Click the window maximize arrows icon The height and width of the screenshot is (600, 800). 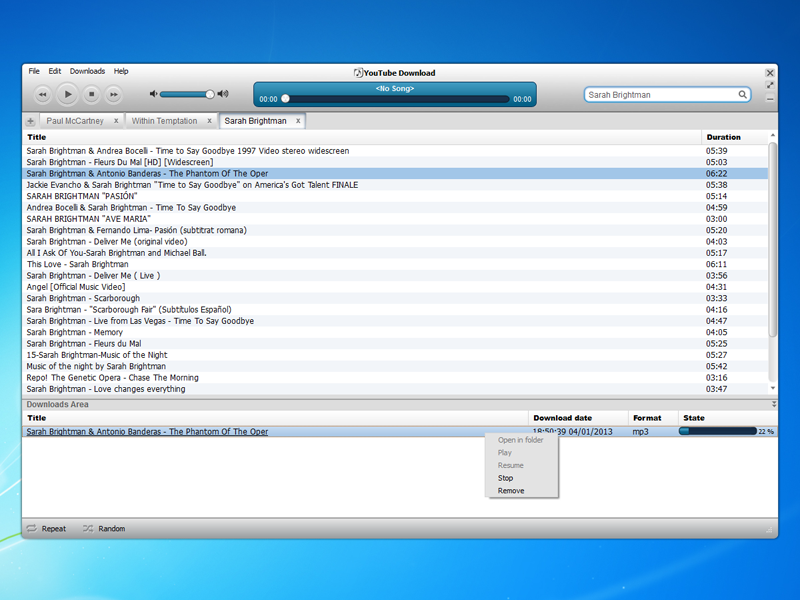(770, 85)
